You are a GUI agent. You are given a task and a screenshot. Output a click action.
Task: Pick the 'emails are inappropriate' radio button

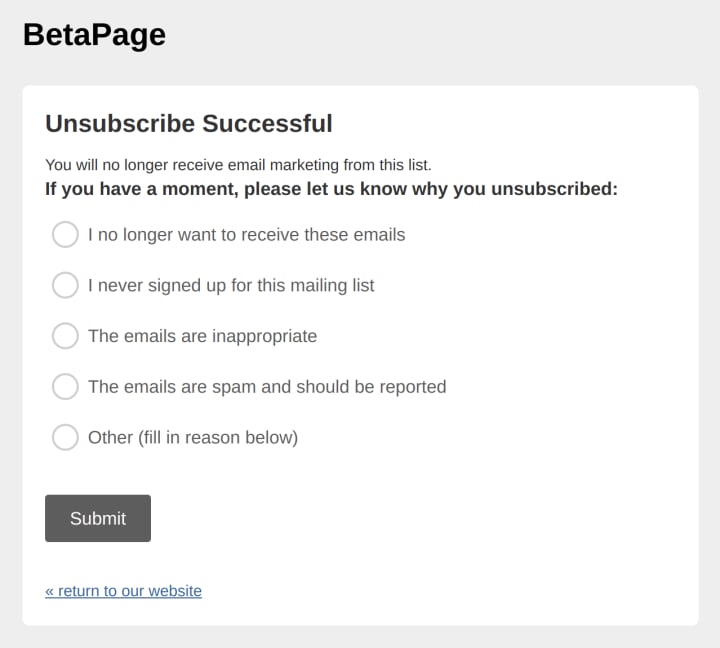click(65, 336)
